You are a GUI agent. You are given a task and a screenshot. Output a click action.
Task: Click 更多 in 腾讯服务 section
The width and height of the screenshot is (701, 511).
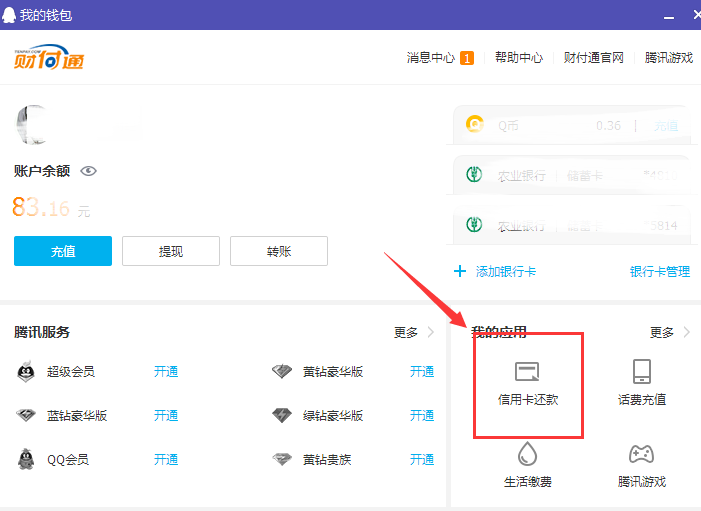(406, 332)
